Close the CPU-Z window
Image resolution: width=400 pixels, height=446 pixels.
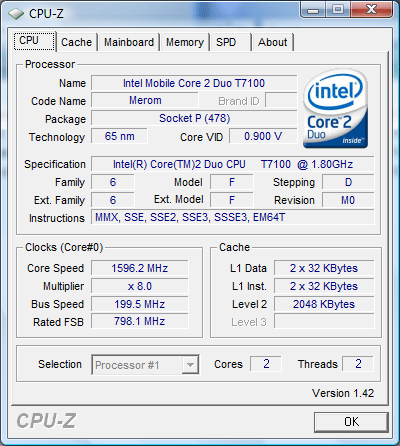click(371, 10)
